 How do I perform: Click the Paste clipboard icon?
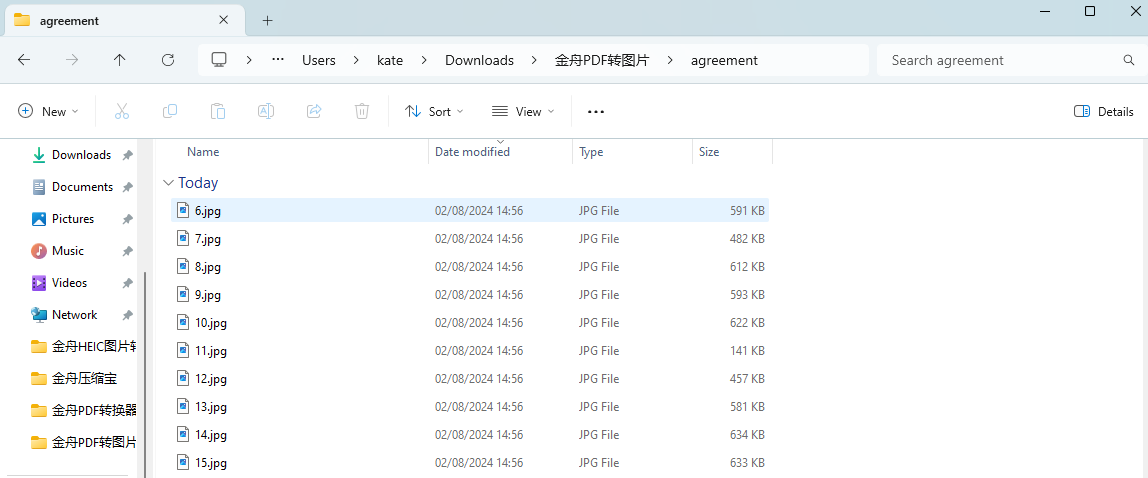click(218, 112)
